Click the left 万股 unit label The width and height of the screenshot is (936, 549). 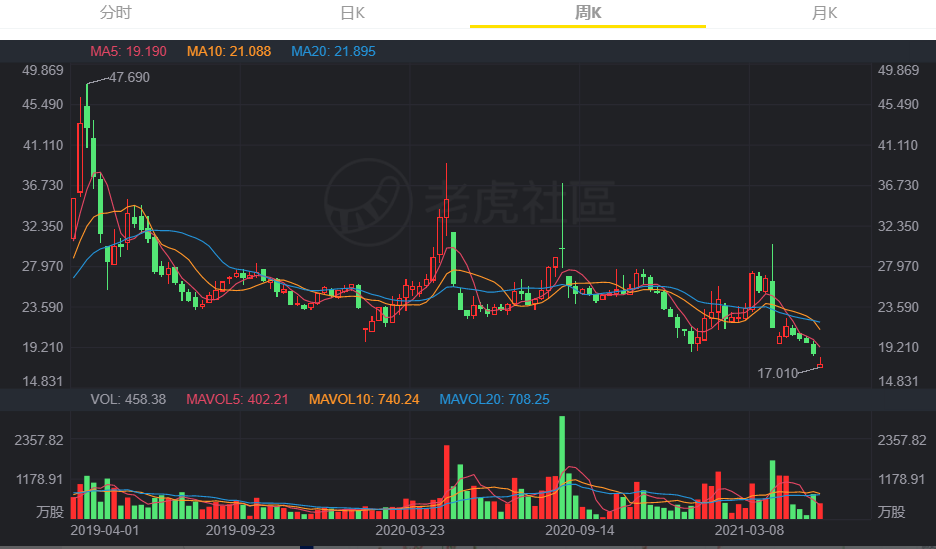click(50, 511)
